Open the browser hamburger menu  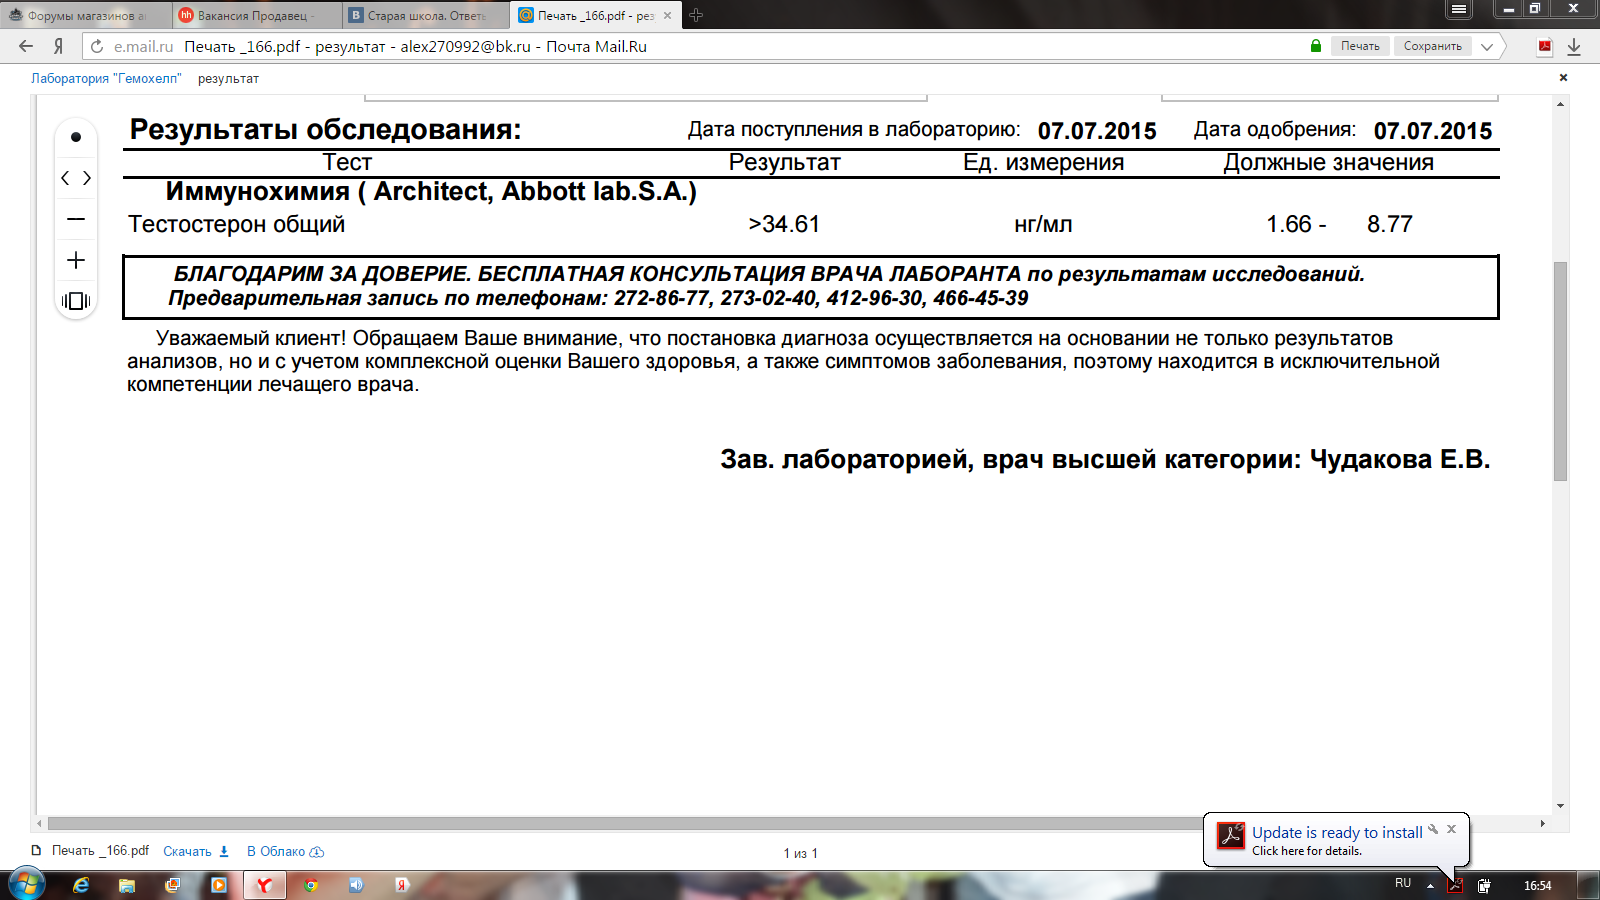coord(1459,9)
